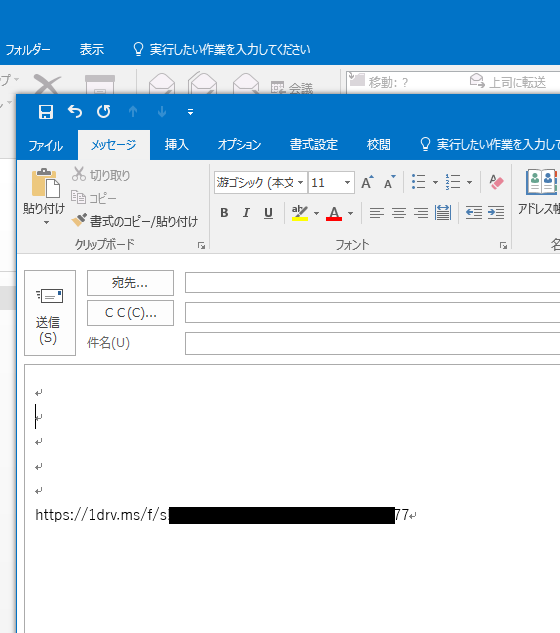Click into the 宛先 recipient field
Viewport: 560px width, 633px height.
point(372,283)
